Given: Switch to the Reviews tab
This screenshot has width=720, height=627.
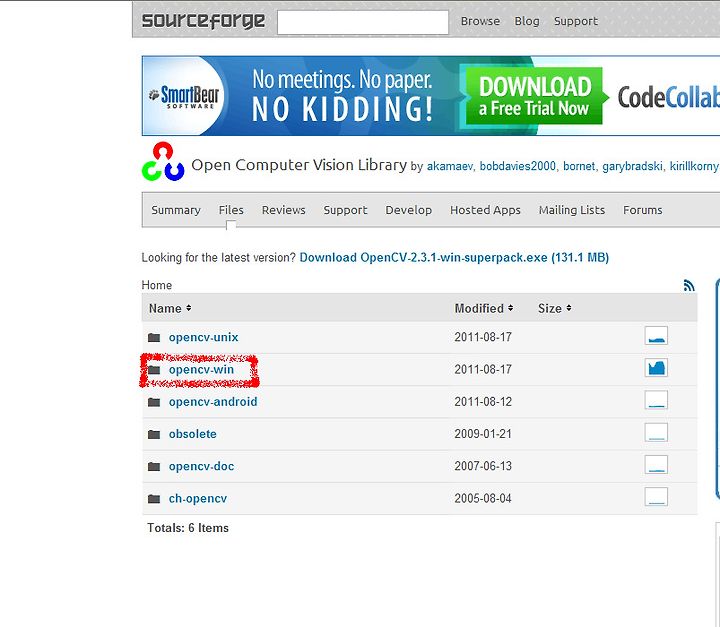Looking at the screenshot, I should click(x=283, y=210).
